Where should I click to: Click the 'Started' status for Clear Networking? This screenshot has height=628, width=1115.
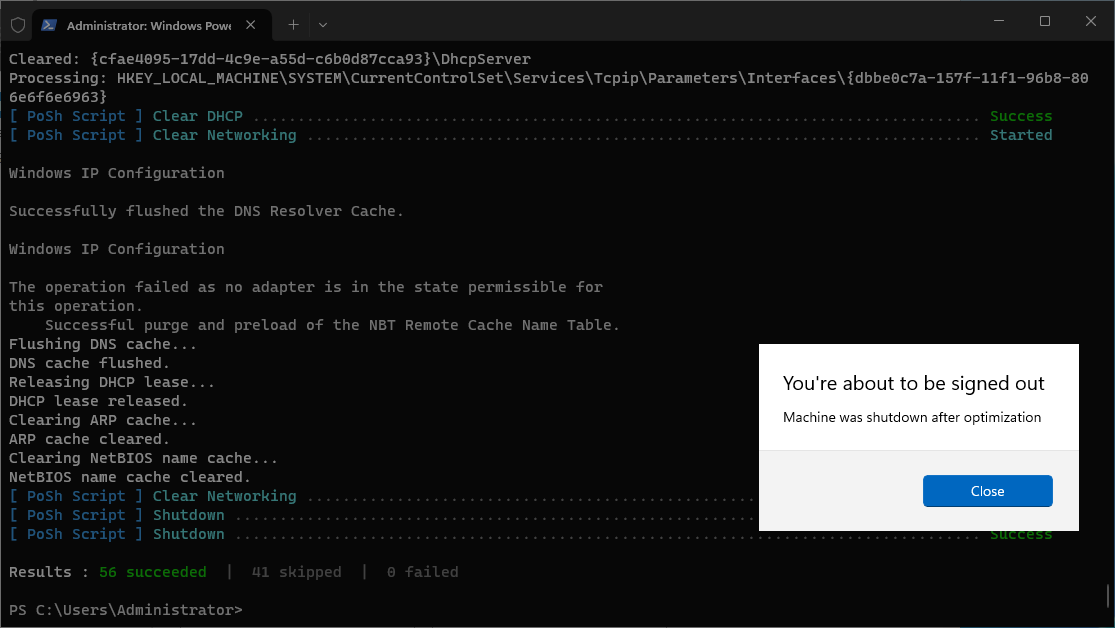point(1020,135)
